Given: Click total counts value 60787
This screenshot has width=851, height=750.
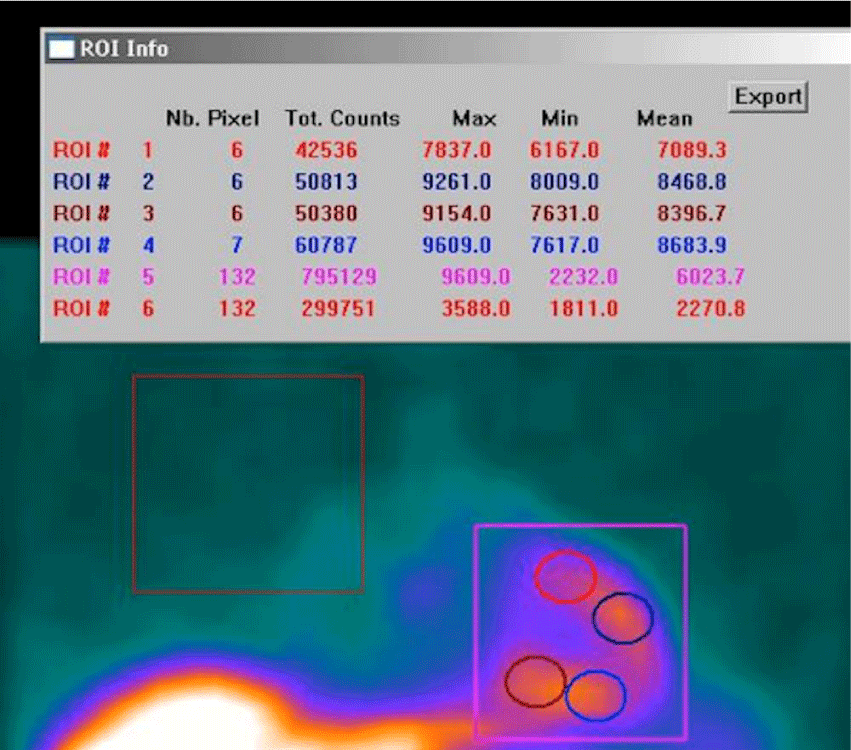Looking at the screenshot, I should click(x=326, y=245).
